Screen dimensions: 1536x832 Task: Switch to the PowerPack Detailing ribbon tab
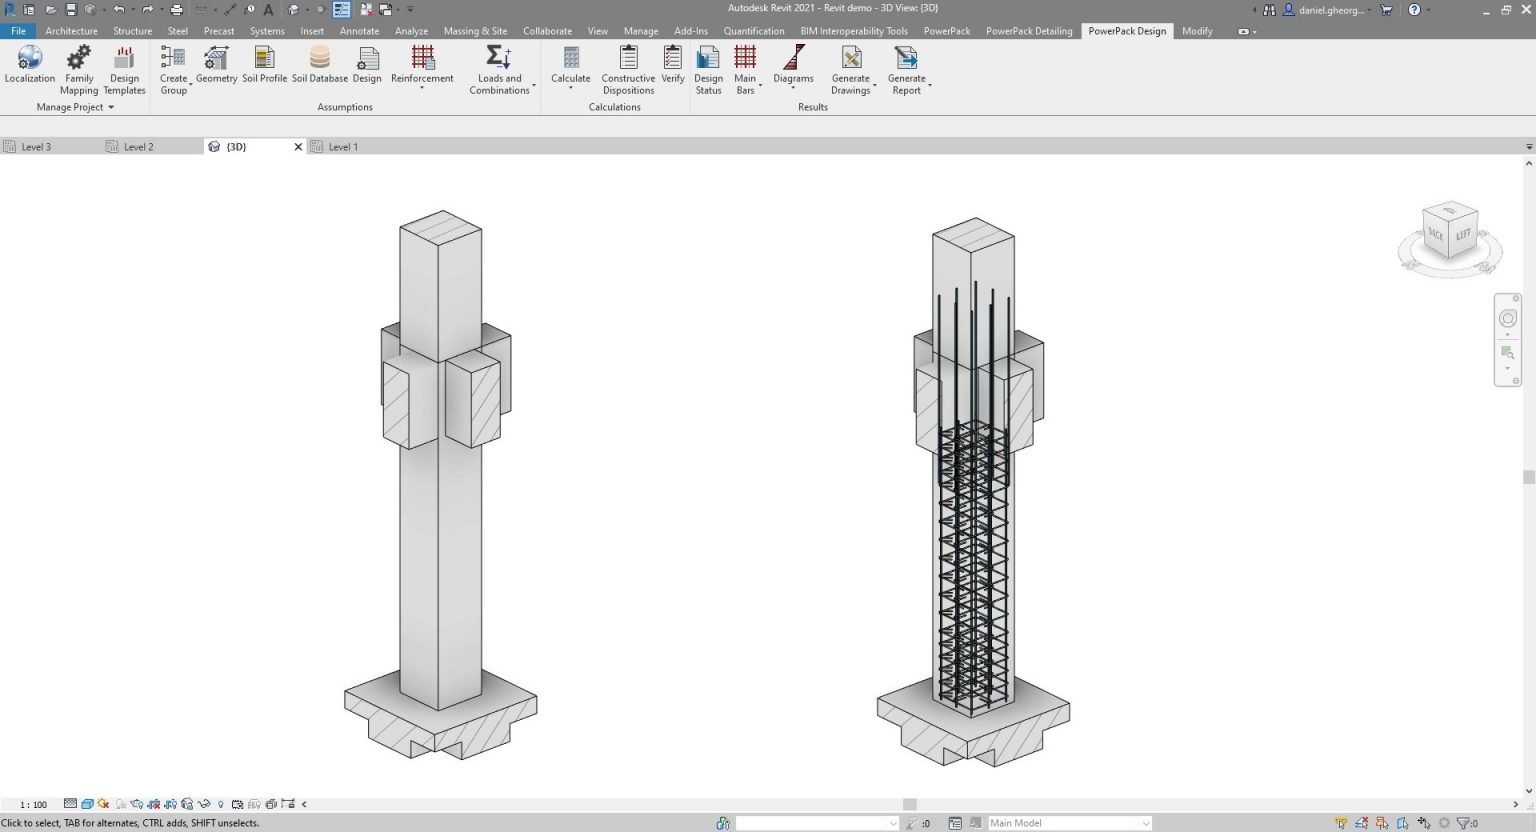tap(1028, 31)
